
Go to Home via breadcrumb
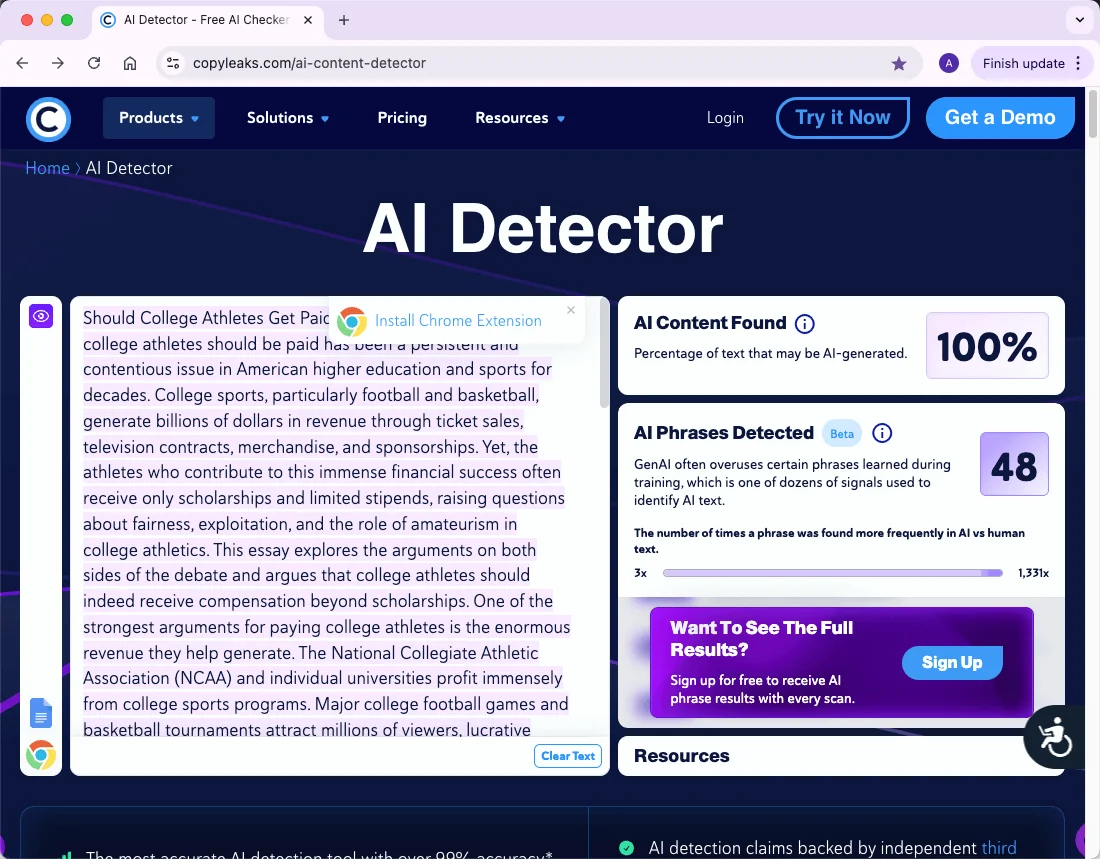pyautogui.click(x=47, y=168)
